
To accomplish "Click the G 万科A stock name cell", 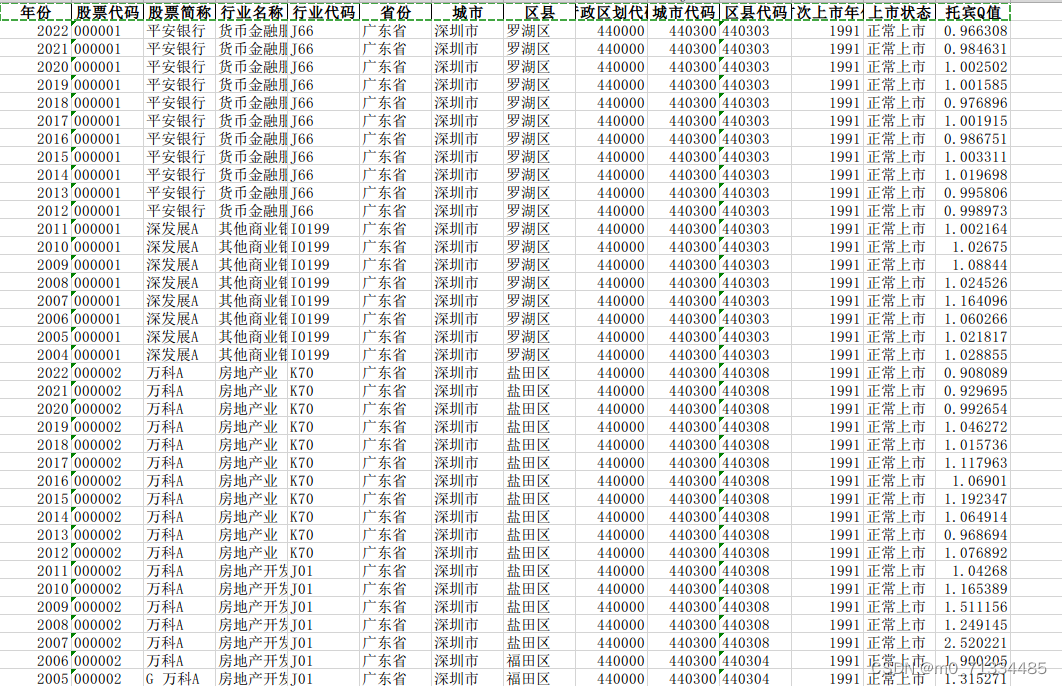I will (x=179, y=679).
